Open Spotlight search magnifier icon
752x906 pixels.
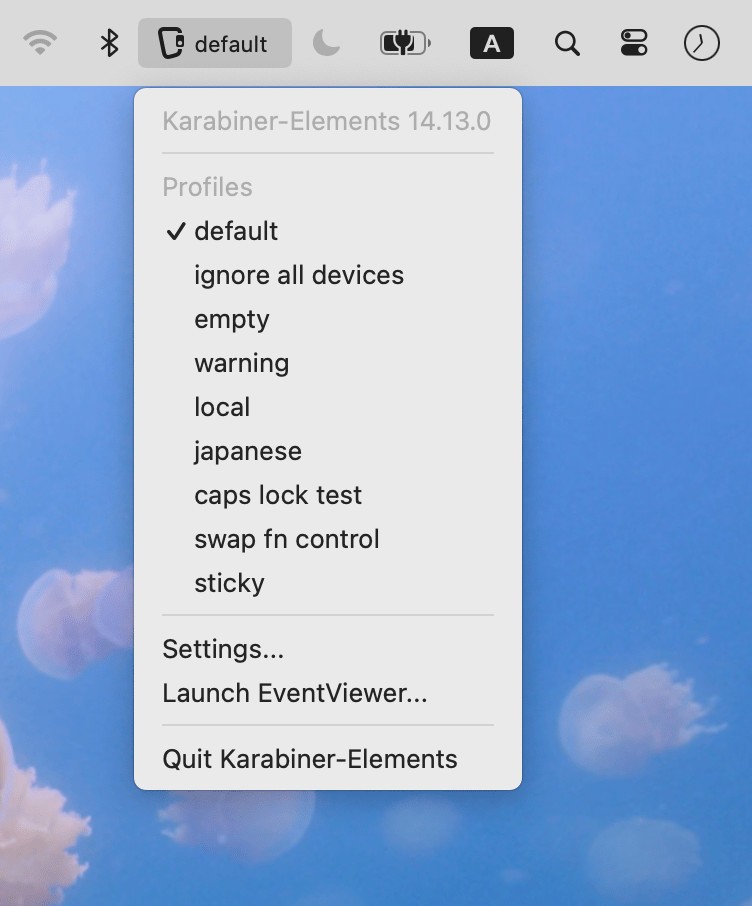pos(567,43)
